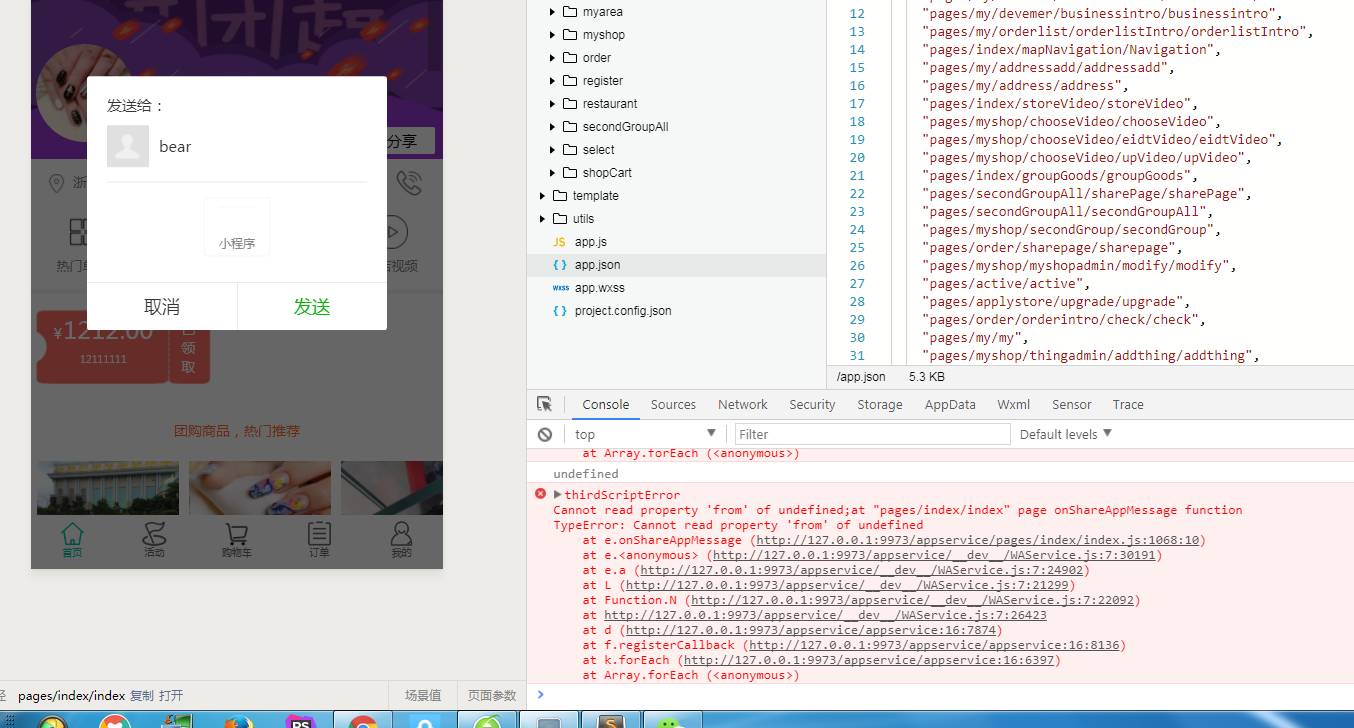Viewport: 1354px width, 728px height.
Task: Select app.json in the file tree
Action: coord(676,265)
